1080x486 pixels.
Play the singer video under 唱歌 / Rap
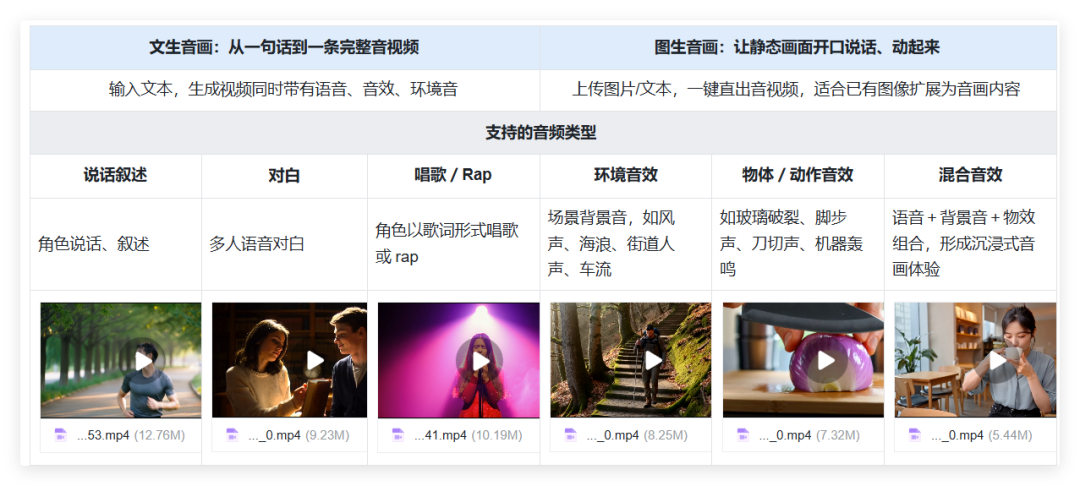coord(480,361)
